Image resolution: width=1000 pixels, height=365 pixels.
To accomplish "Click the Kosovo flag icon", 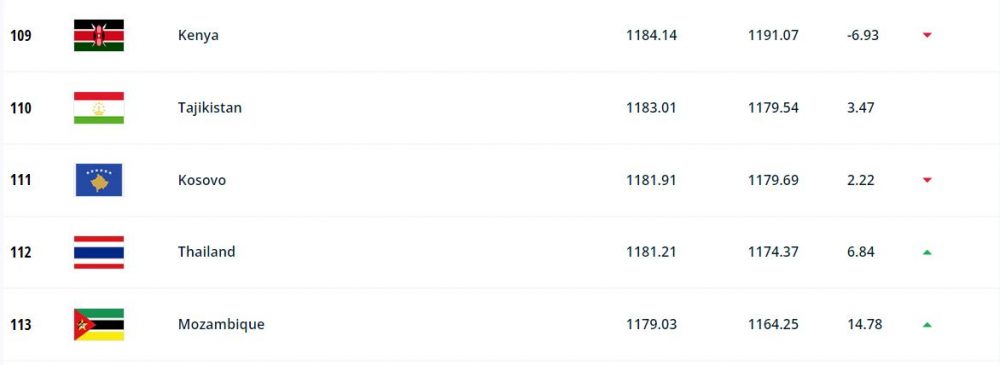I will [x=99, y=180].
